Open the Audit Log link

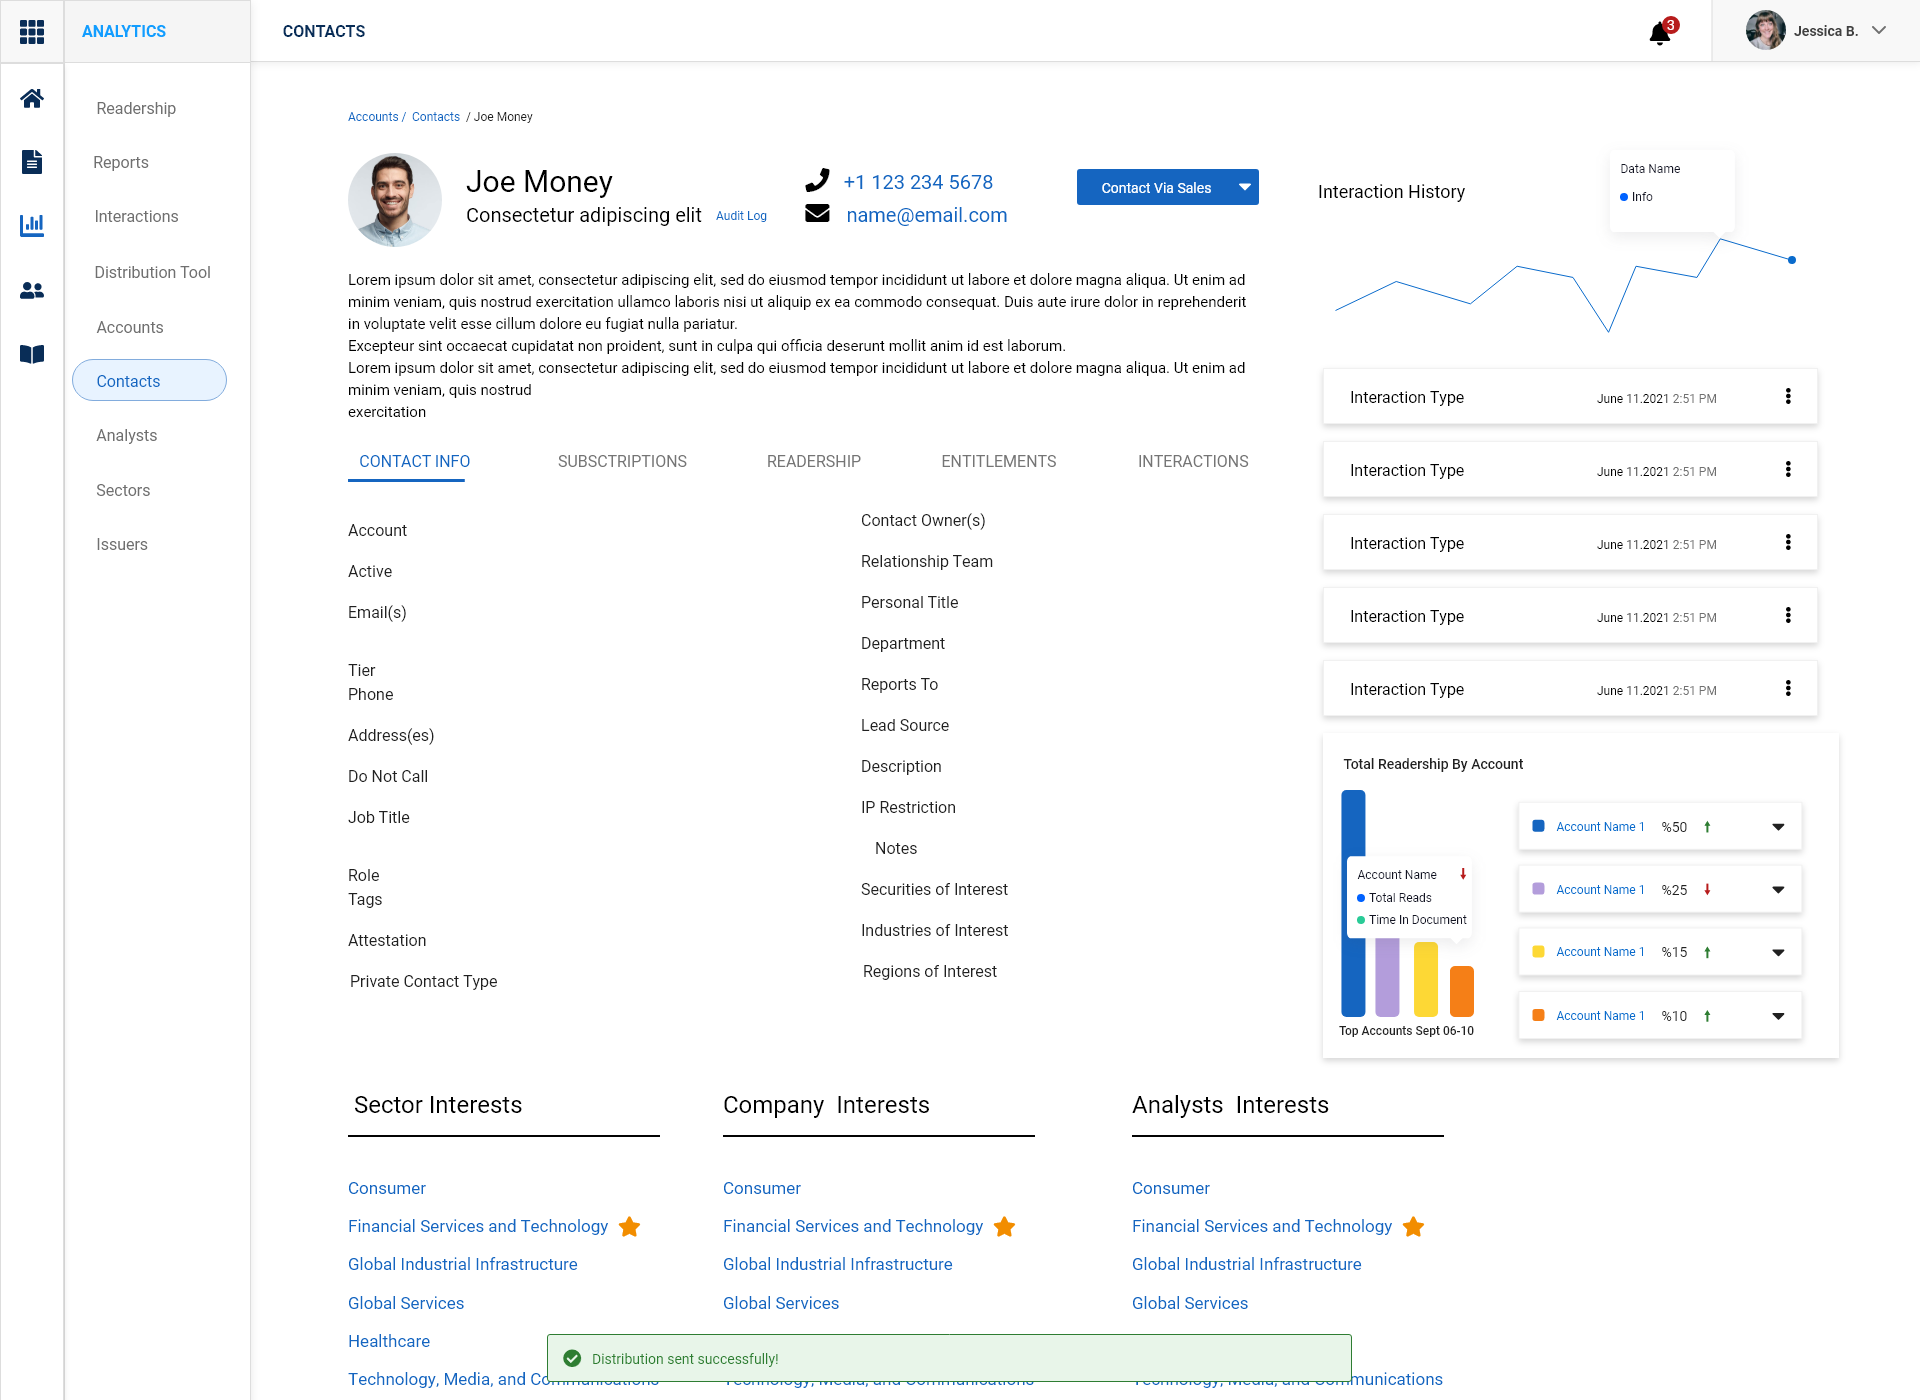741,216
